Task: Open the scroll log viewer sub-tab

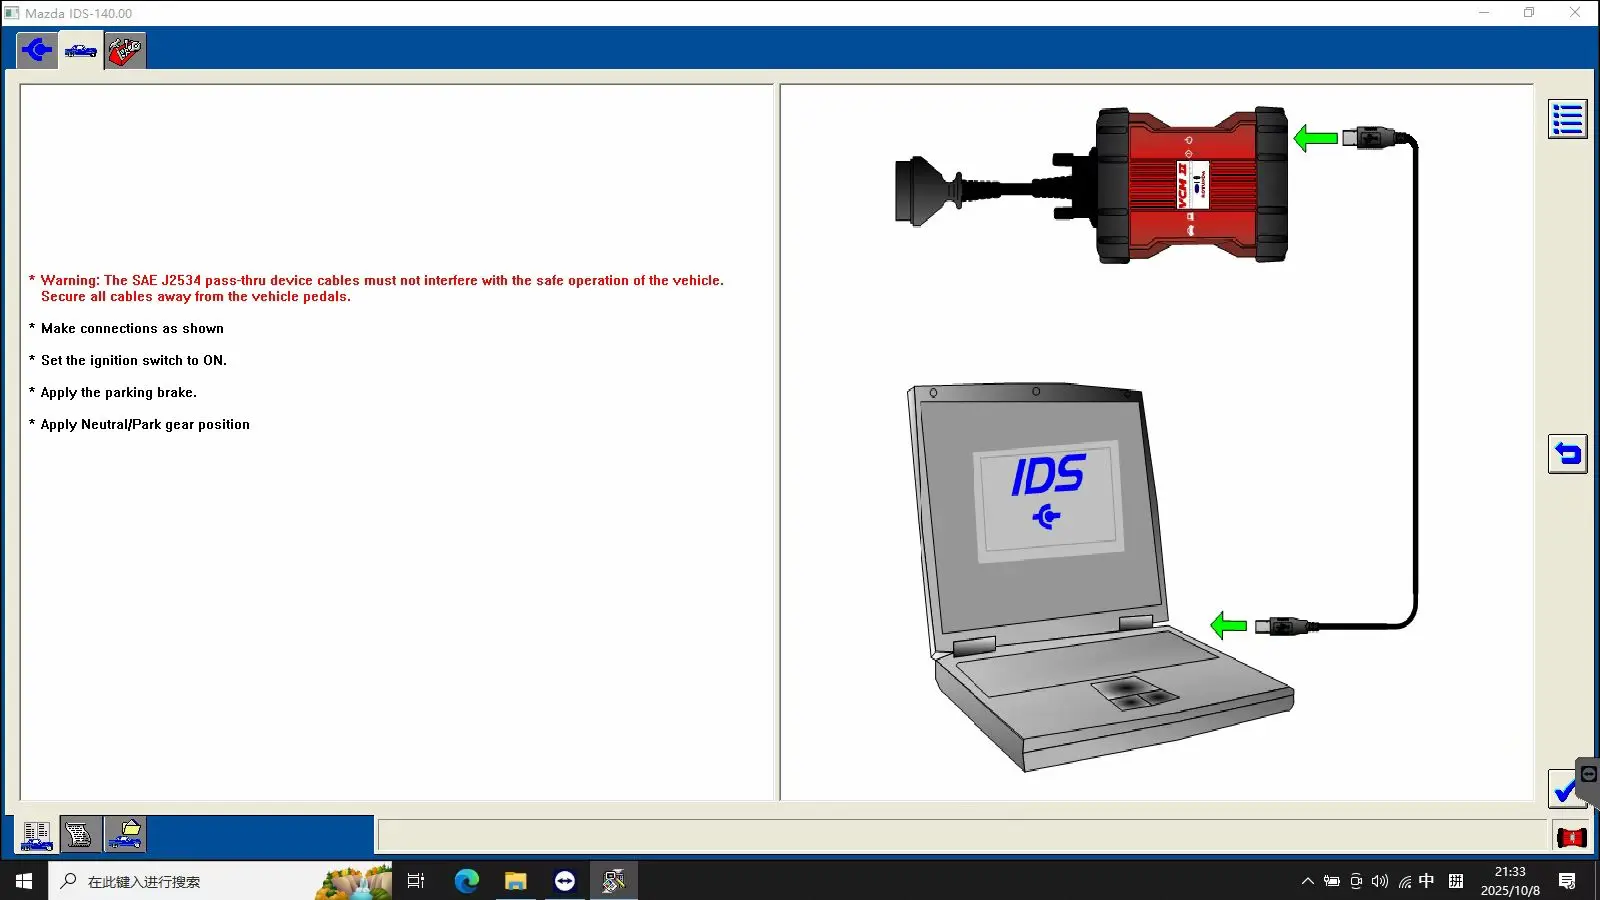Action: (80, 834)
